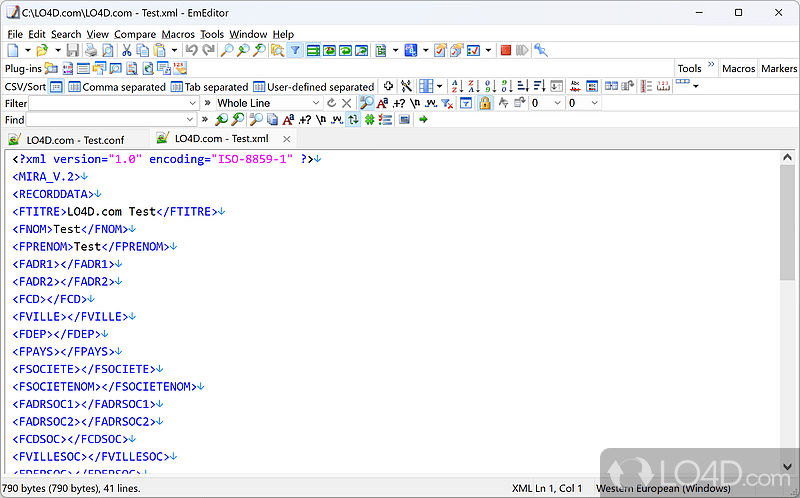Screen dimensions: 800x498
Task: Click the Sort A to Z icon
Action: point(457,86)
